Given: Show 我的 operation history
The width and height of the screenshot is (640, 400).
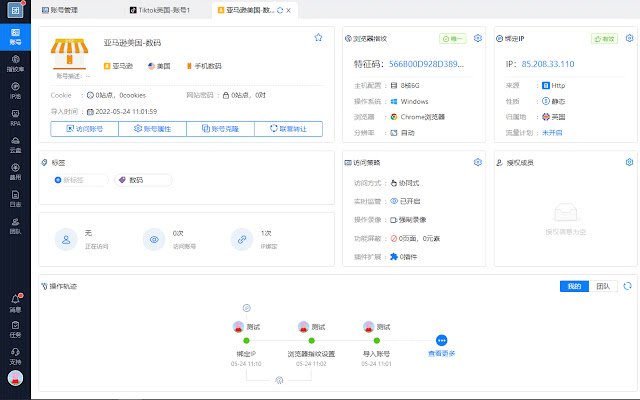Looking at the screenshot, I should (574, 286).
